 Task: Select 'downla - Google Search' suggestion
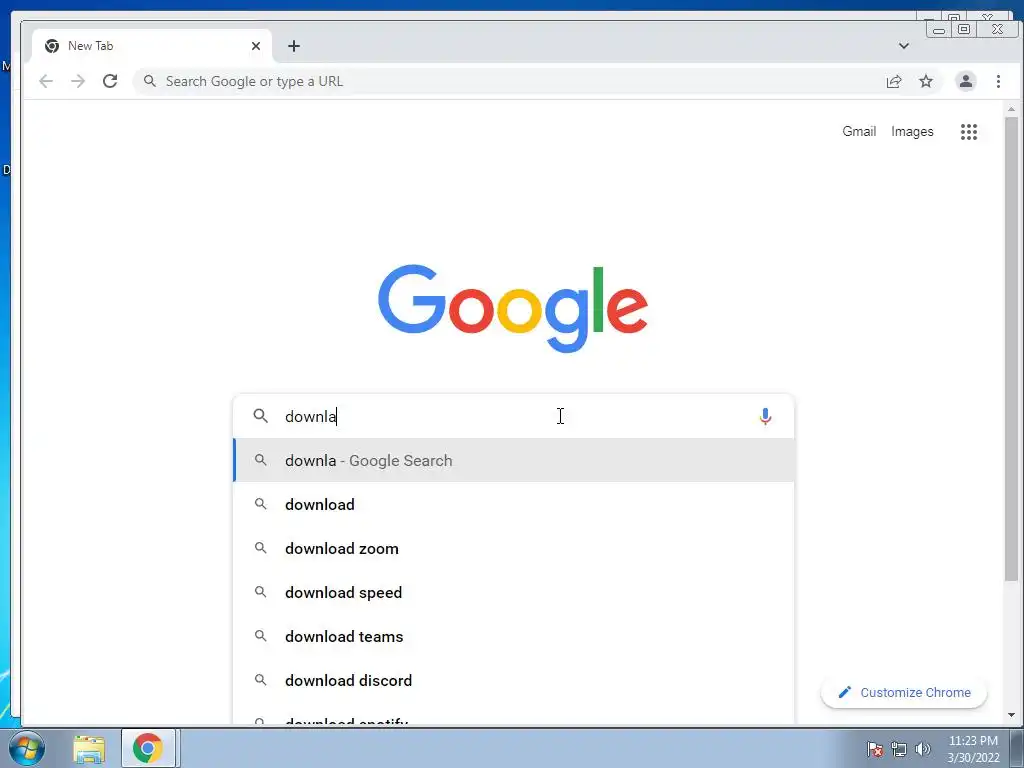point(513,460)
